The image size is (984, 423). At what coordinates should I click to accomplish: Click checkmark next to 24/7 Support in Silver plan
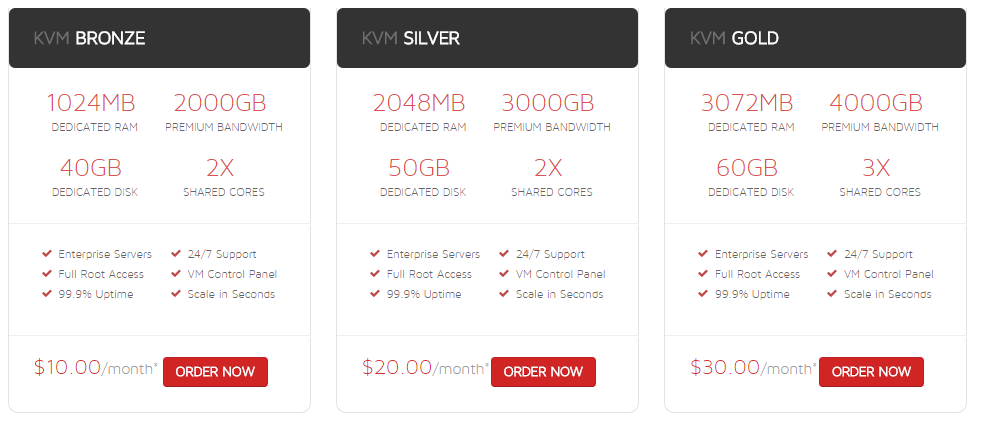504,254
